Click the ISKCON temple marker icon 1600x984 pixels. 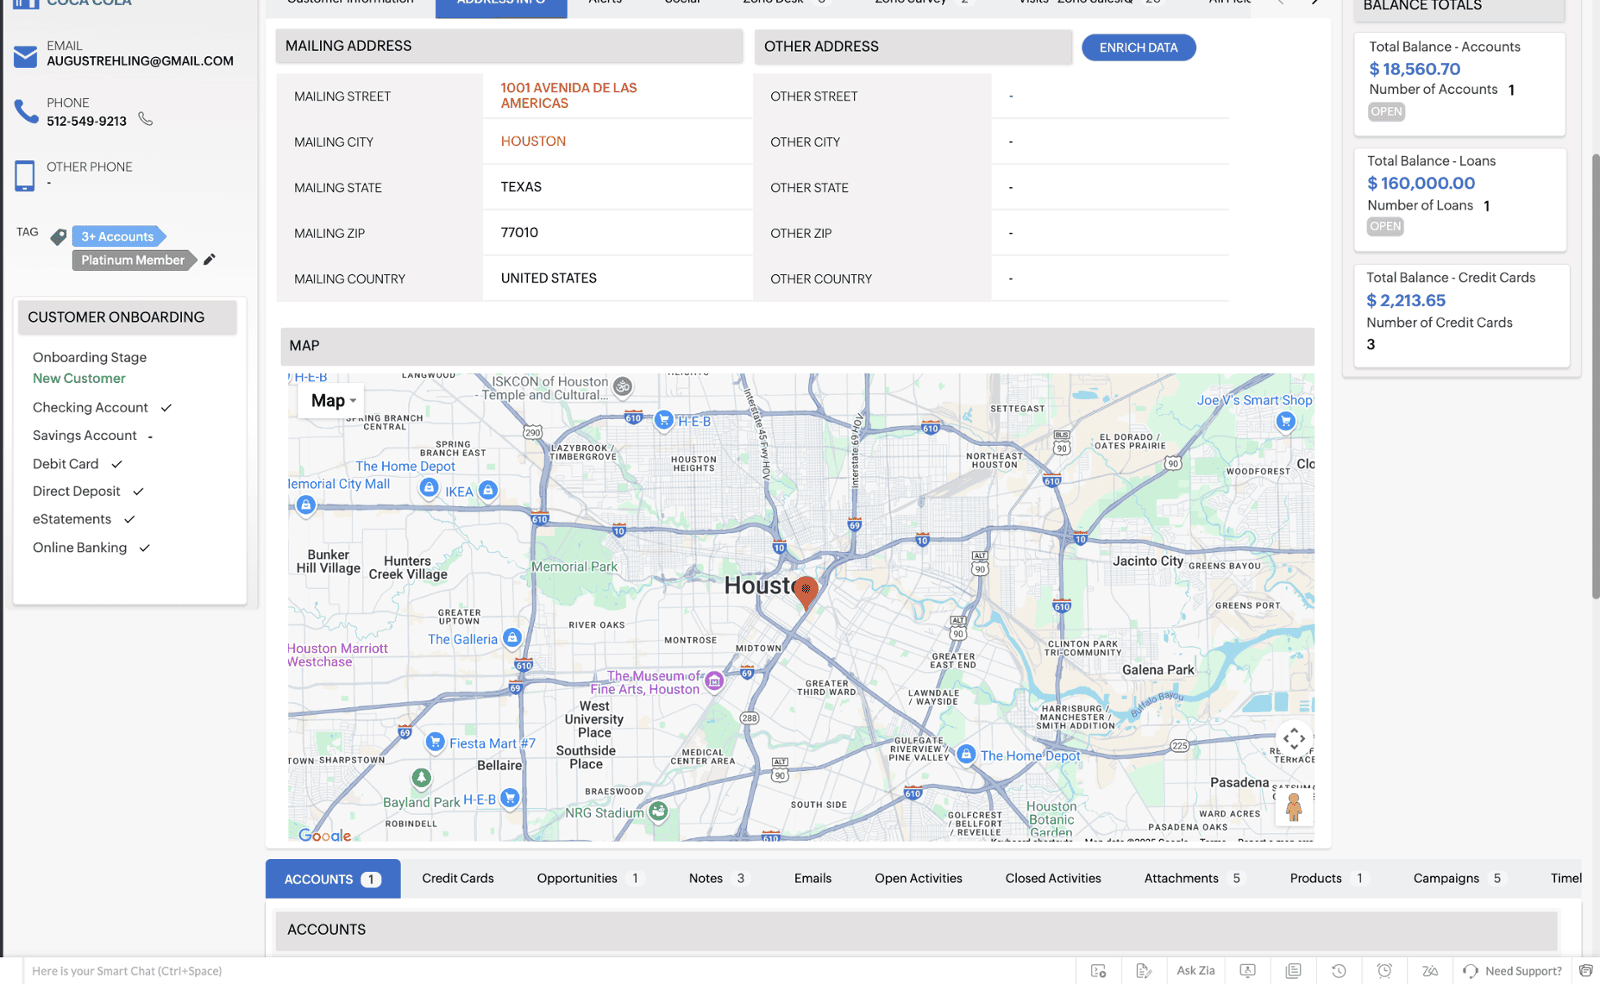(622, 386)
